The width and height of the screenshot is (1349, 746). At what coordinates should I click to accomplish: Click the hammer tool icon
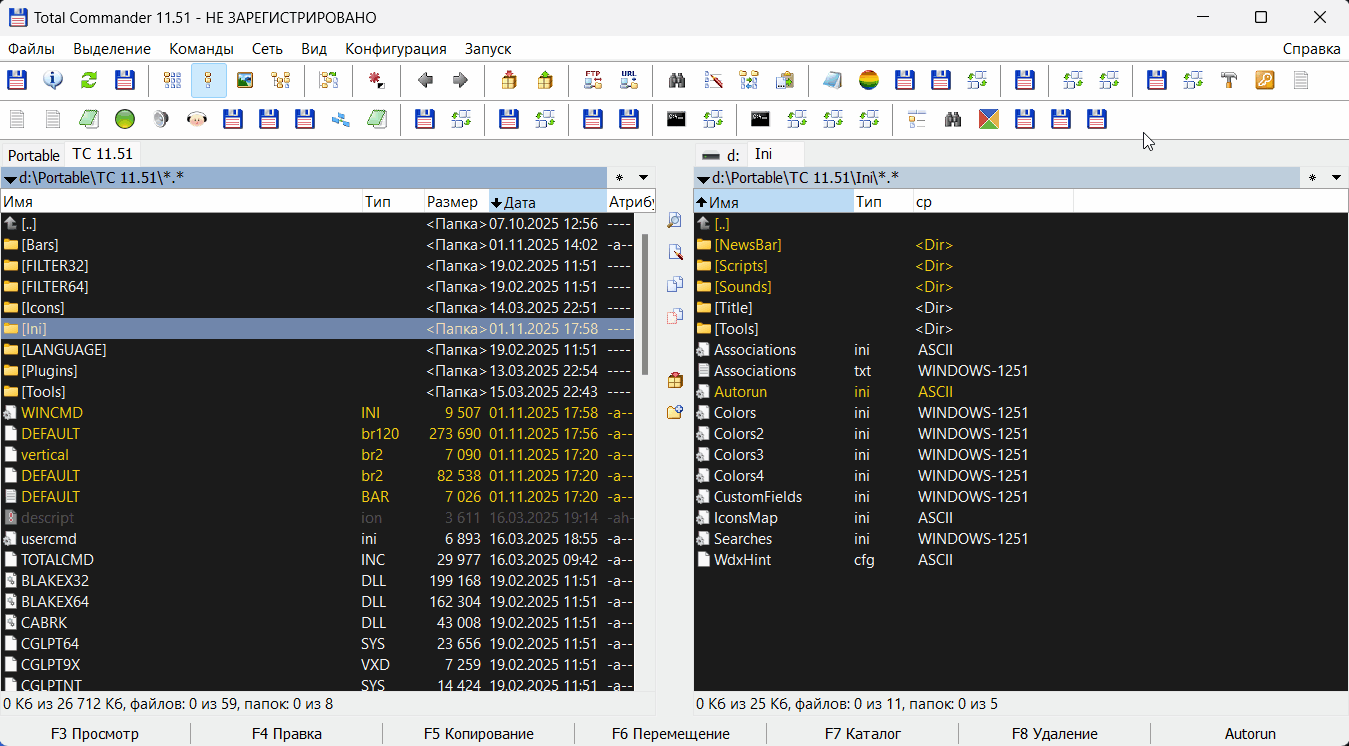coord(1229,81)
